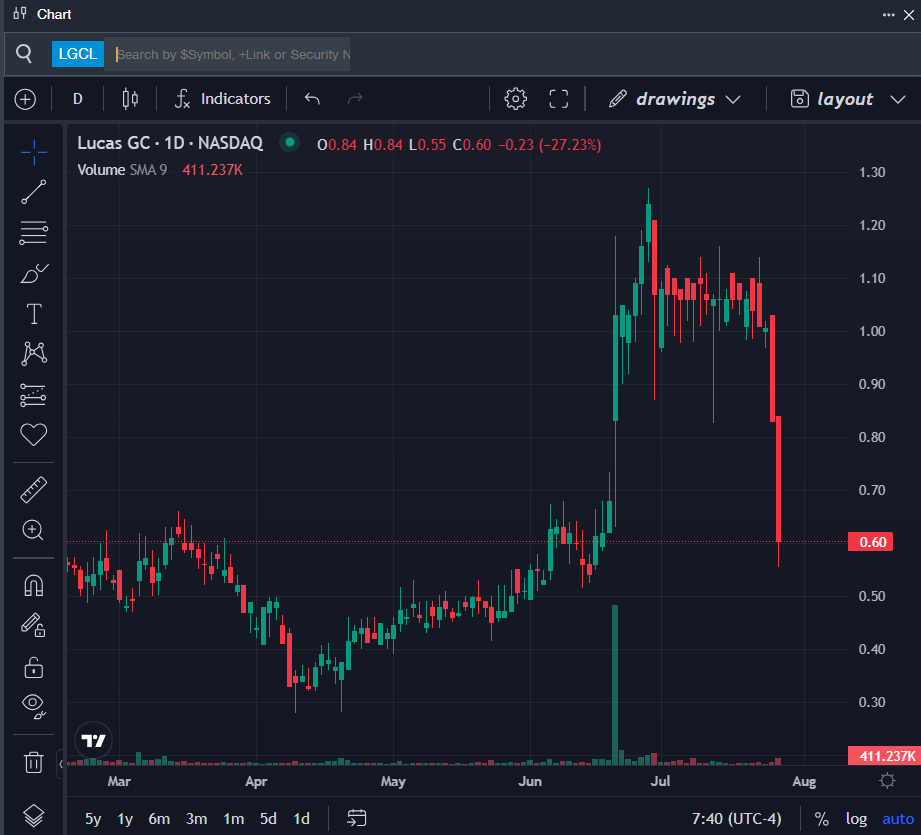Viewport: 921px width, 835px height.
Task: Open the D interval selector
Action: tap(78, 99)
